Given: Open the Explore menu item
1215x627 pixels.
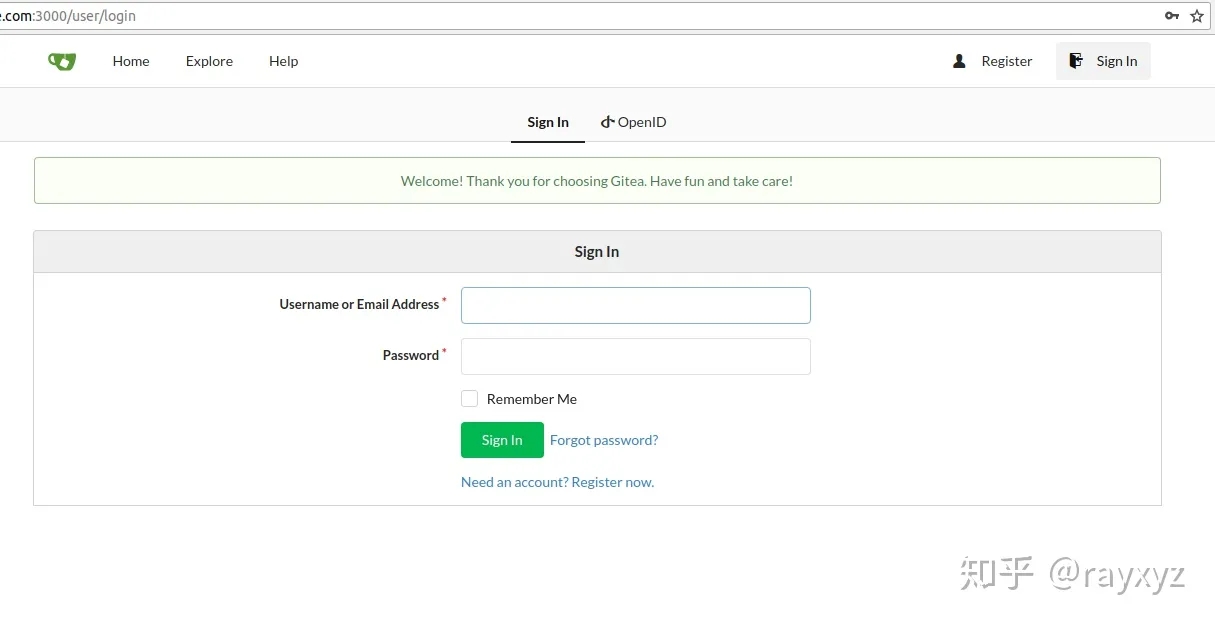Looking at the screenshot, I should (209, 61).
